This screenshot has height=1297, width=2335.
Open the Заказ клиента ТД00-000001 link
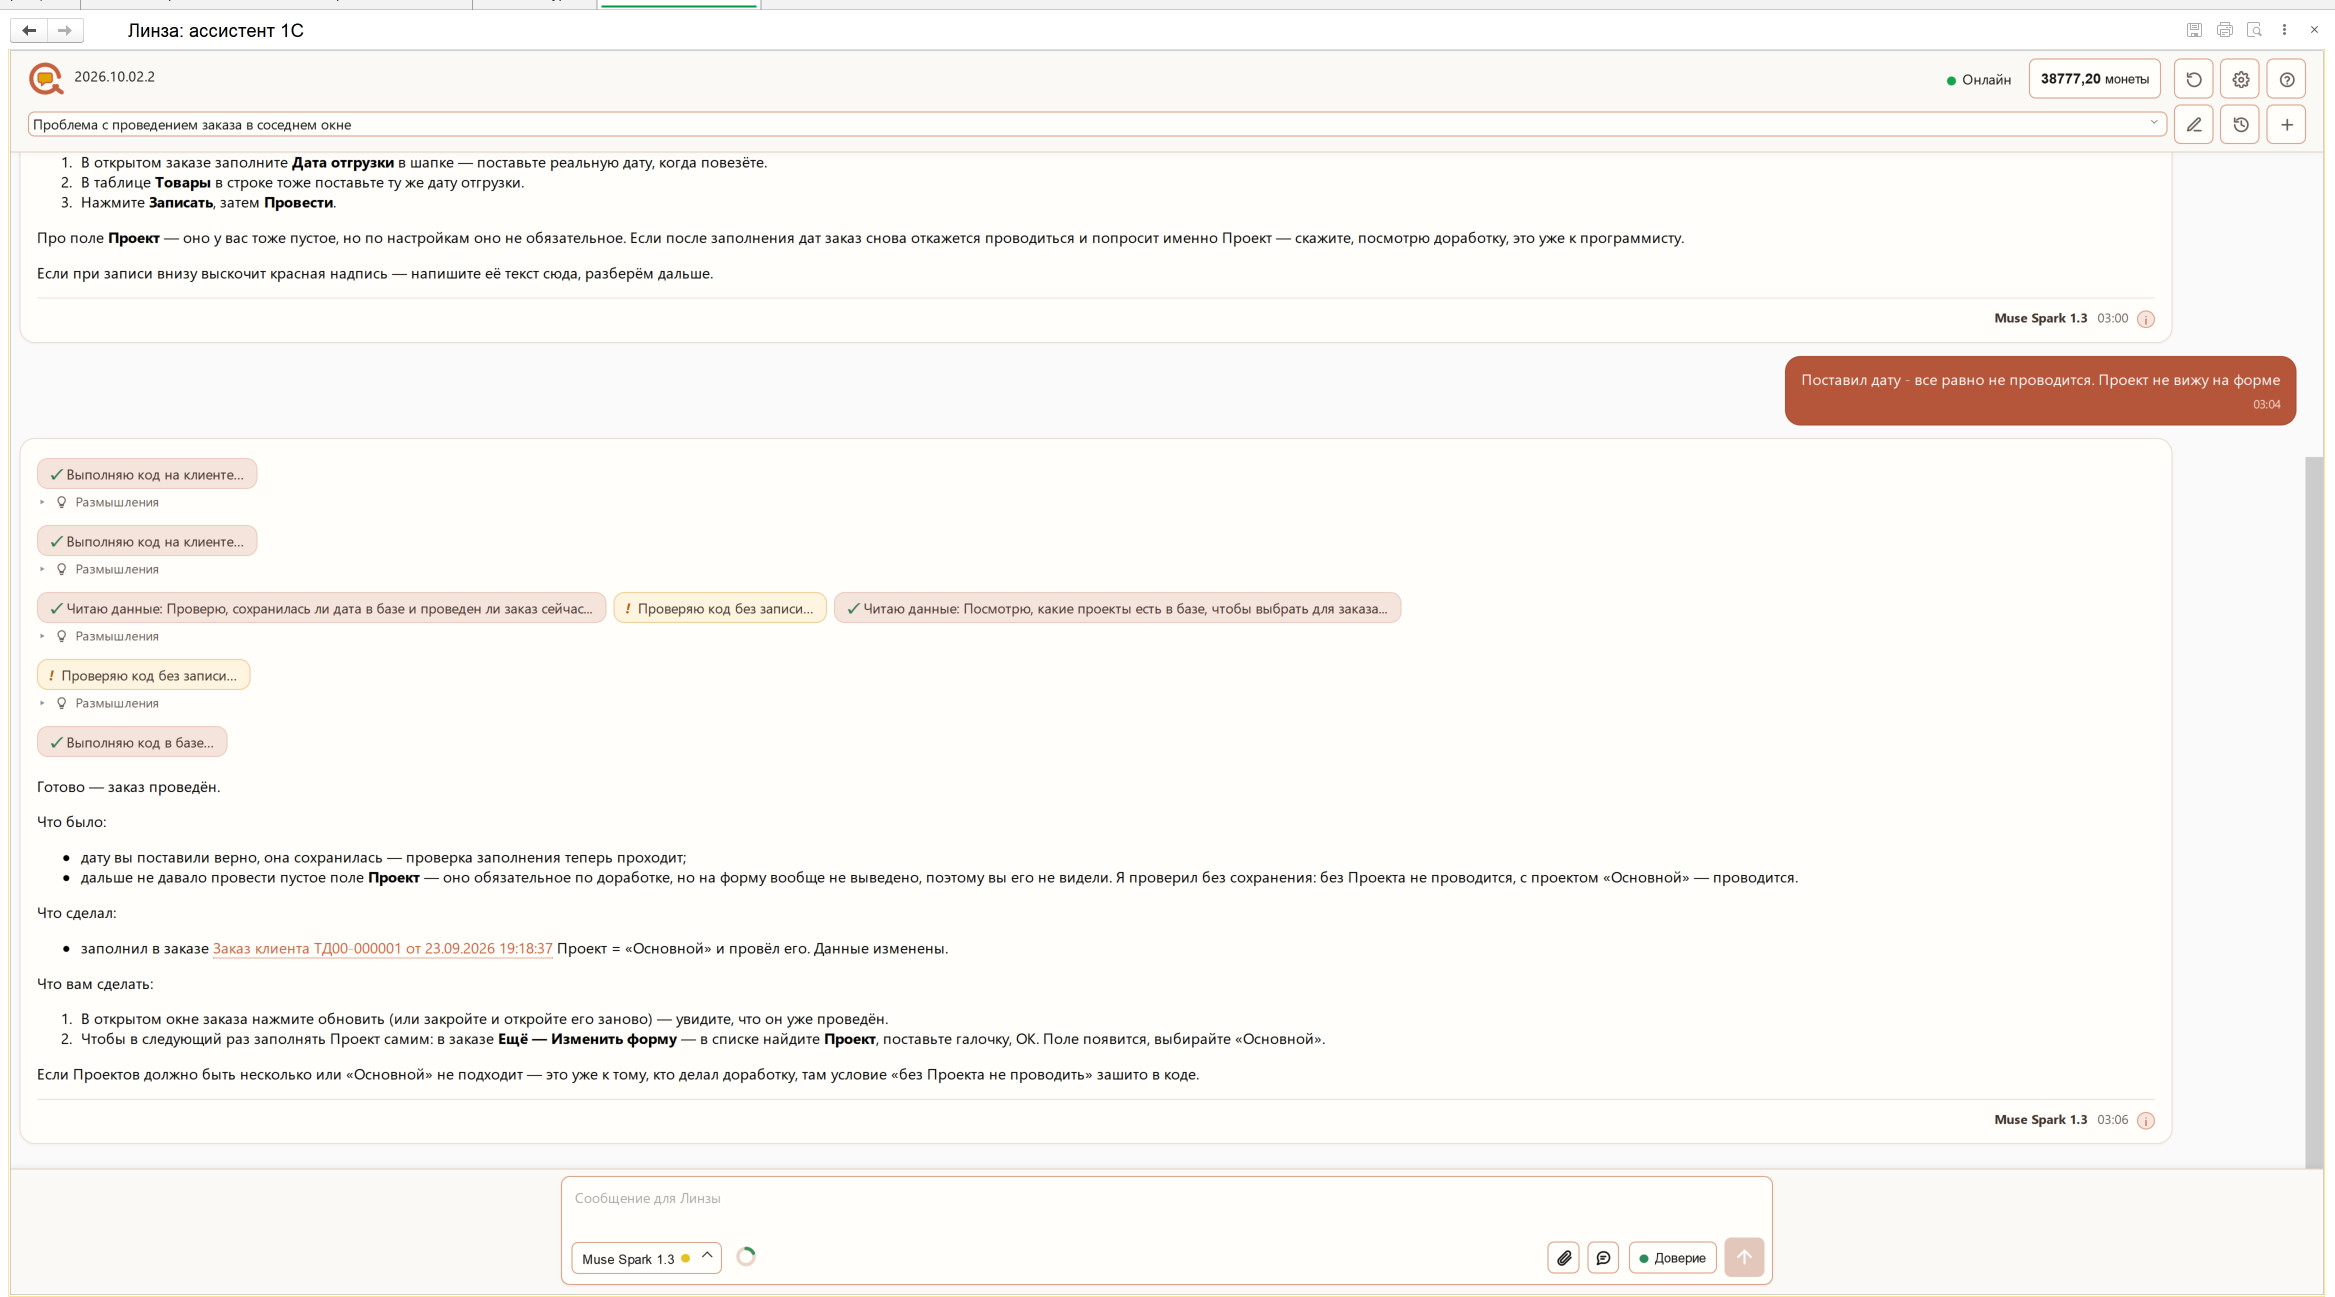pos(382,948)
